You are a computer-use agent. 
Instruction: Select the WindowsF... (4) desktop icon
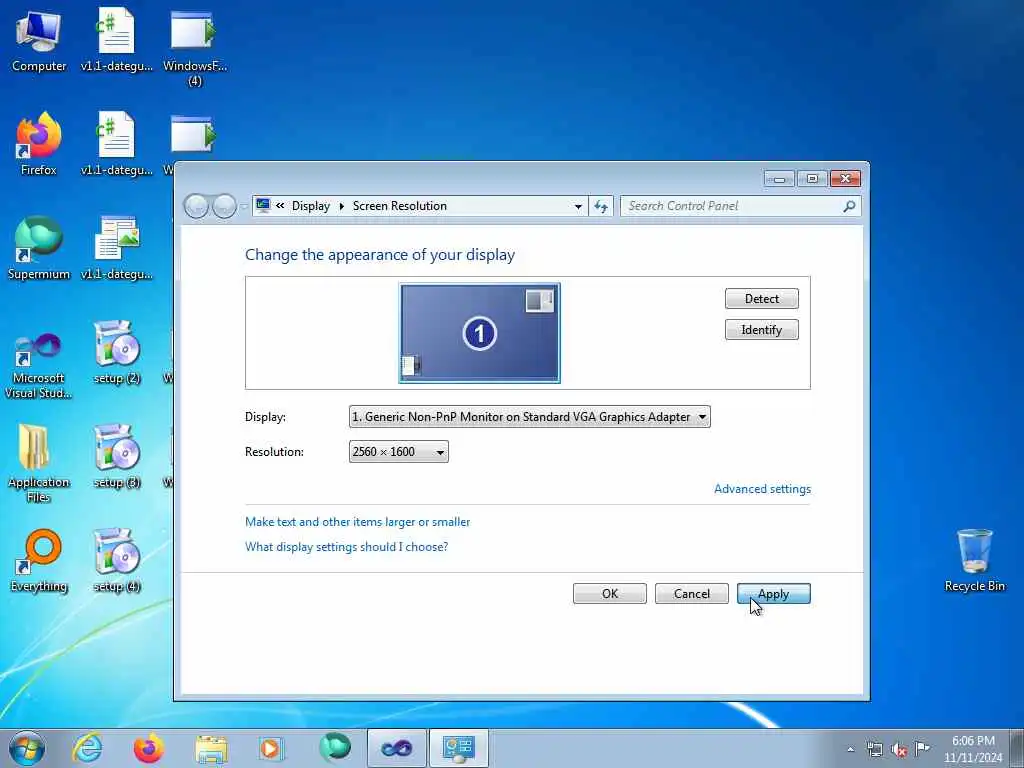tap(194, 48)
